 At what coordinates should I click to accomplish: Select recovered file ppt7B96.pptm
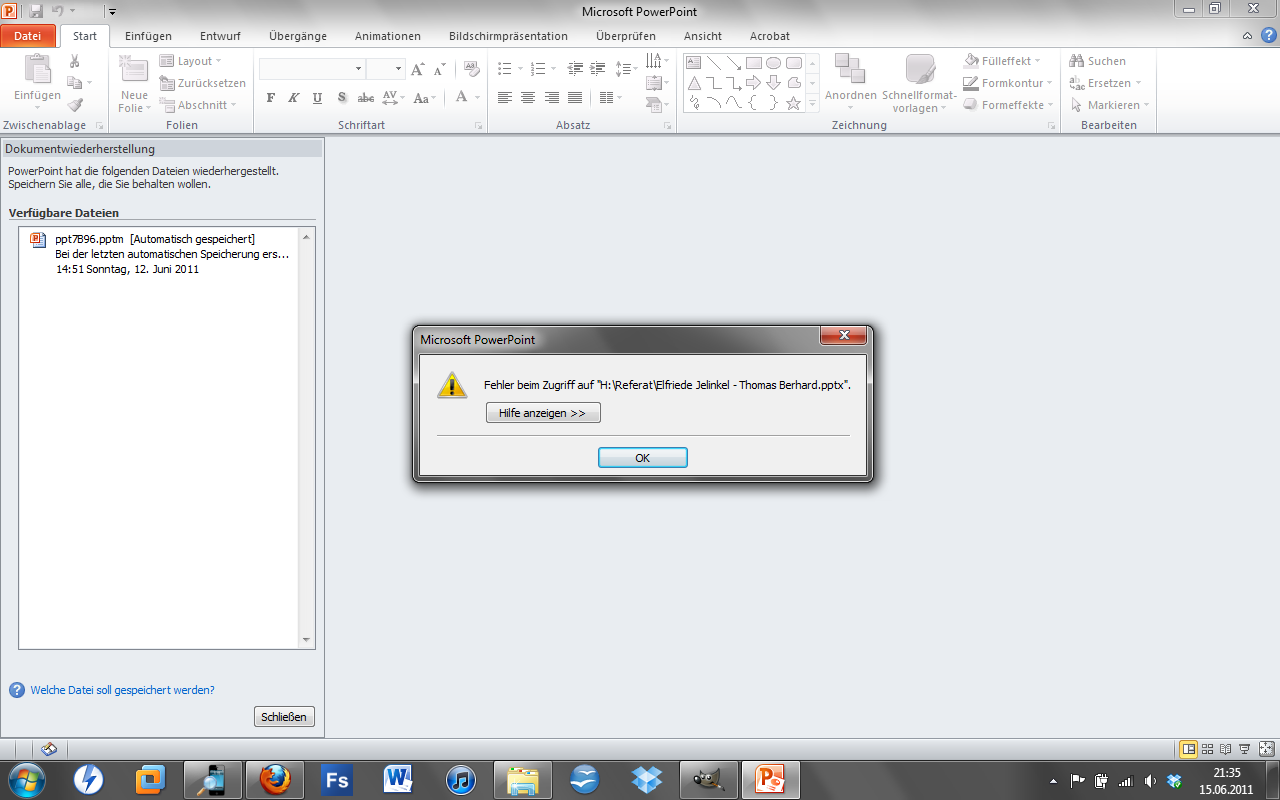[x=160, y=253]
